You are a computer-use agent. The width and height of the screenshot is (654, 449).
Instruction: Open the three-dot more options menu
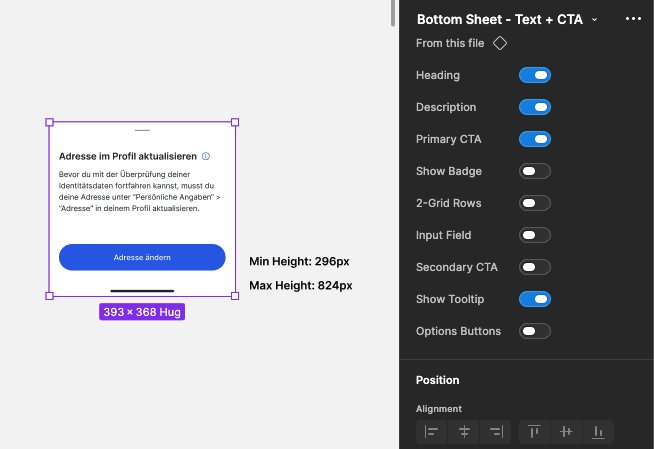tap(633, 19)
